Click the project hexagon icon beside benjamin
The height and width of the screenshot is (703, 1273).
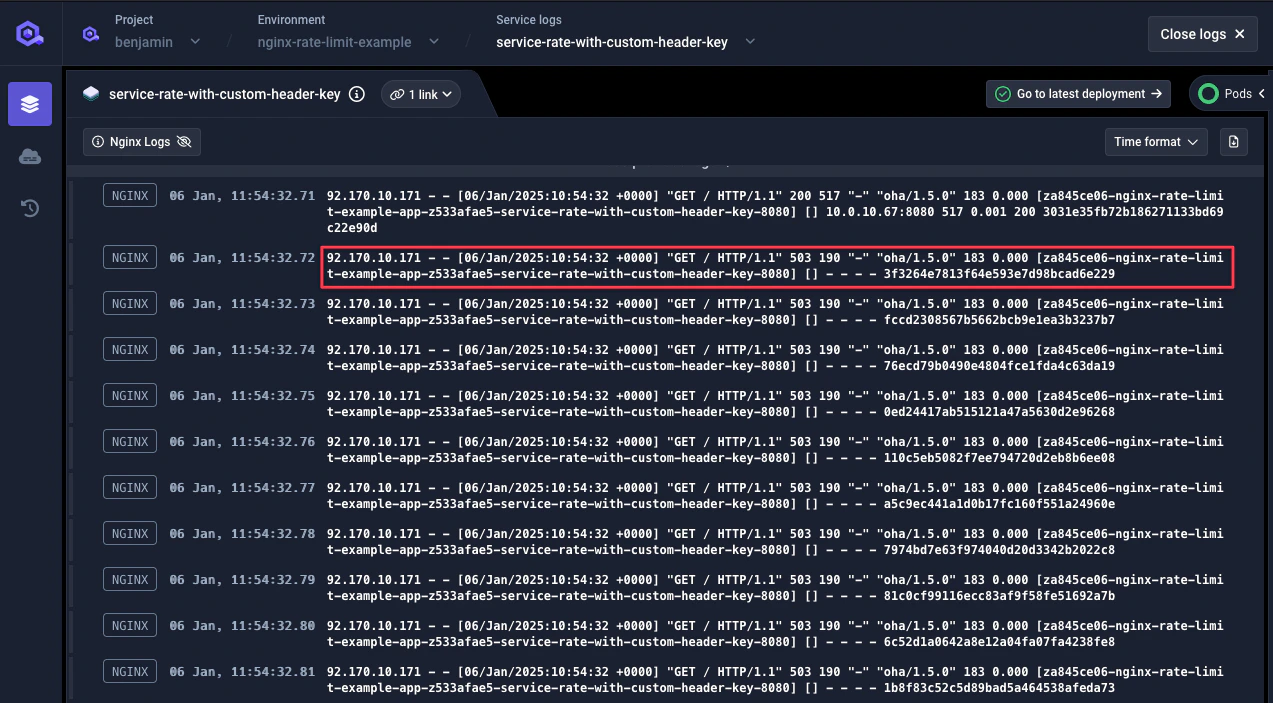pyautogui.click(x=90, y=33)
